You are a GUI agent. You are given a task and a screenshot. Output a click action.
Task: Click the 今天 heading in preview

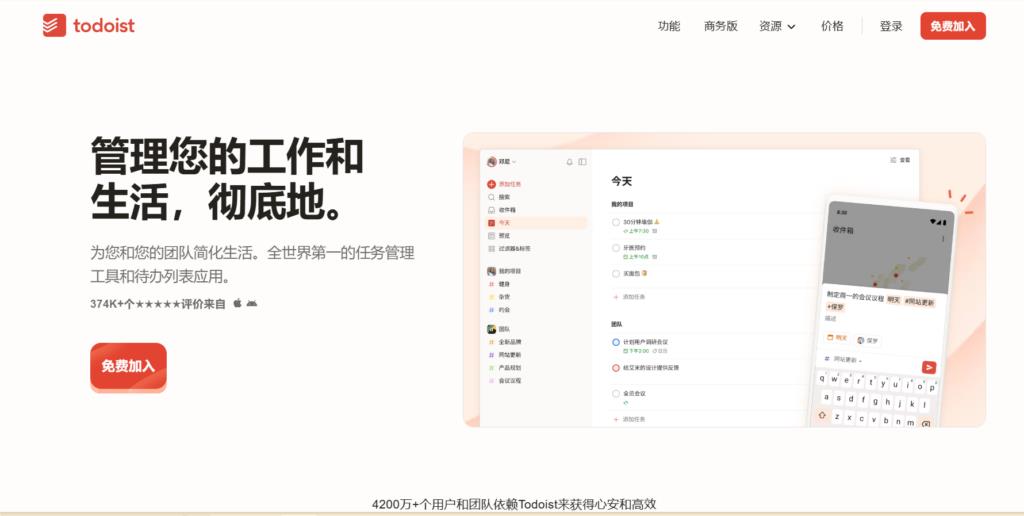click(621, 181)
